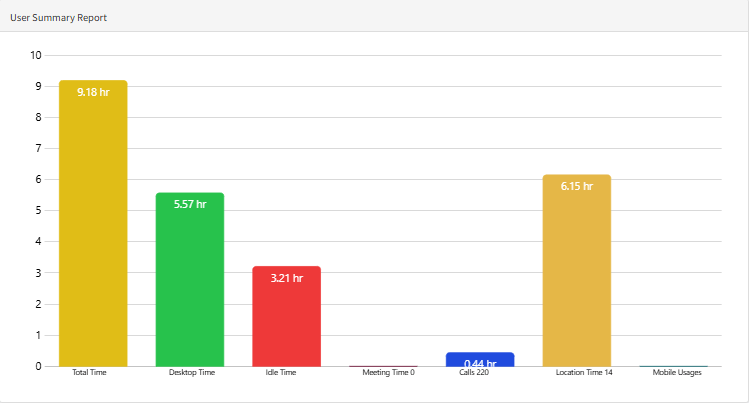The height and width of the screenshot is (403, 749).
Task: Click the User Summary Report title
Action: click(58, 18)
